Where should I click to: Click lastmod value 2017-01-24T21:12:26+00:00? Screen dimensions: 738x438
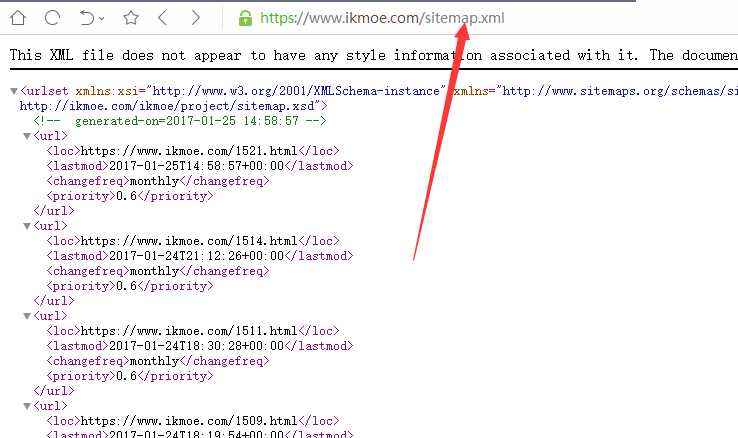[x=196, y=256]
